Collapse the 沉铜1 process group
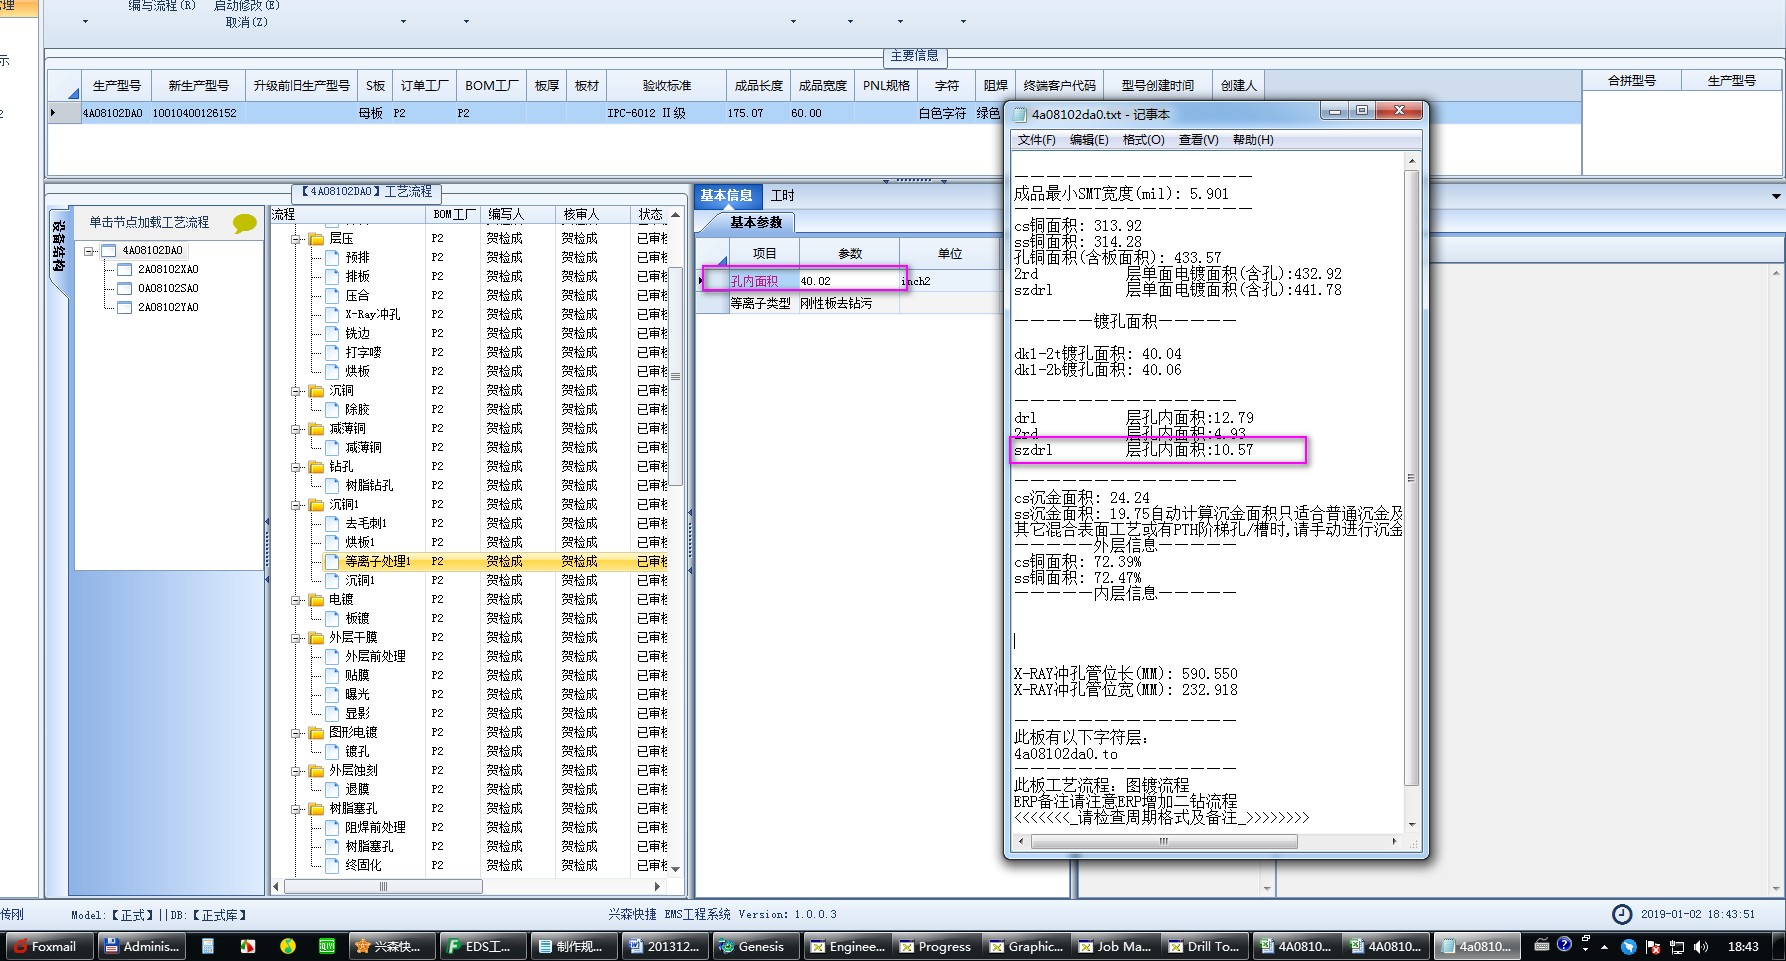 [297, 505]
